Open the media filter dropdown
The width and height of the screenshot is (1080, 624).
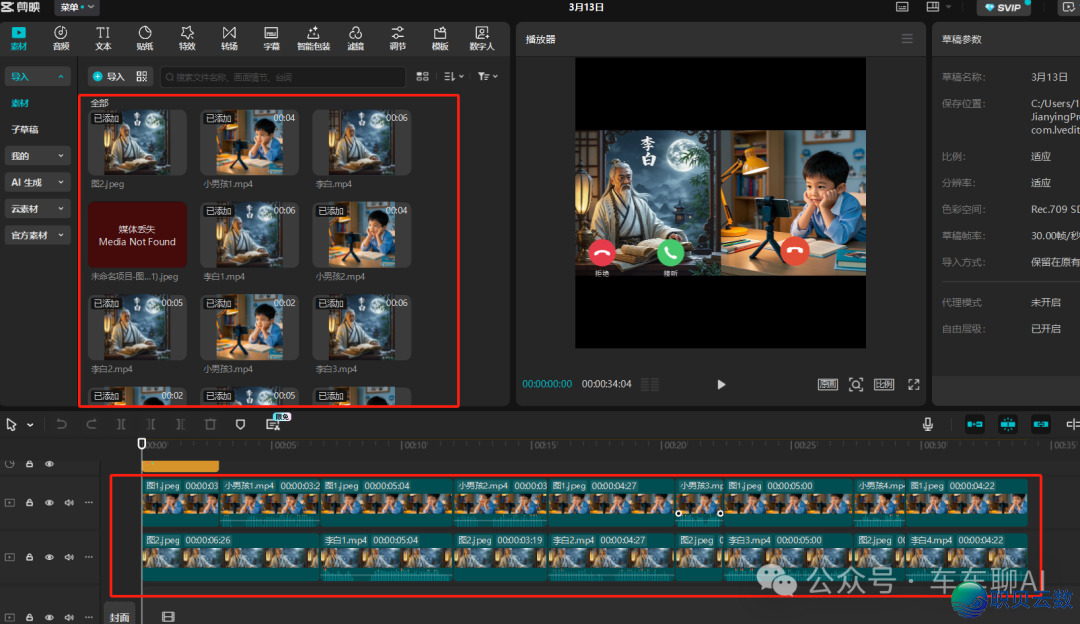coord(488,76)
